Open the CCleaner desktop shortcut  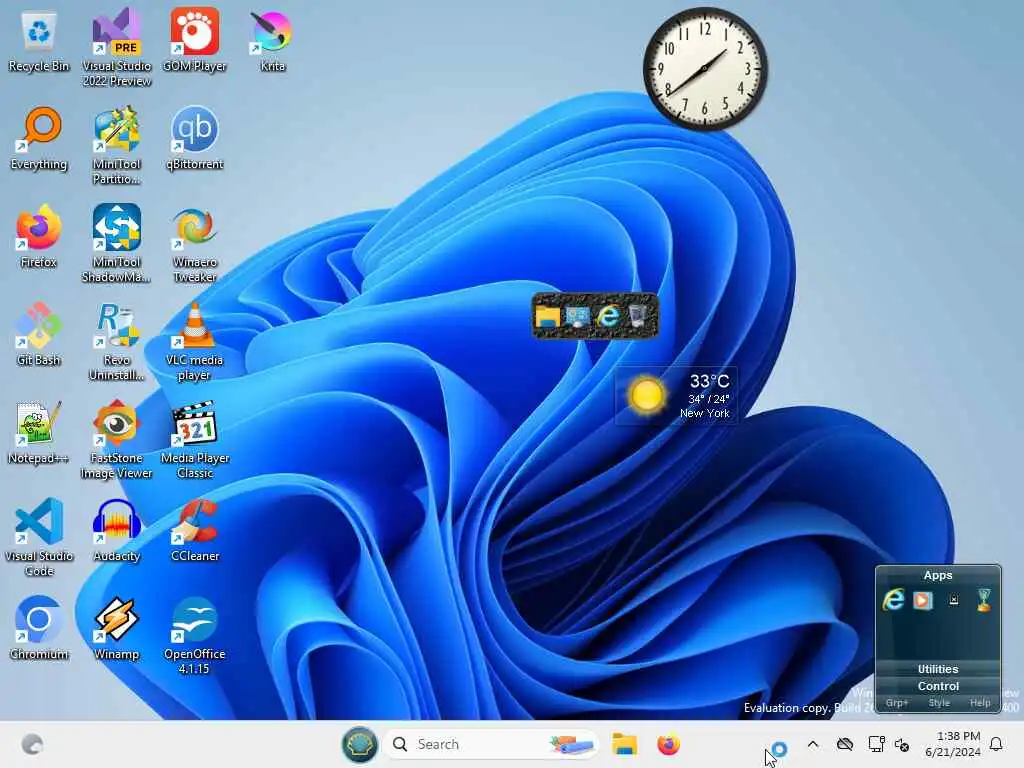pos(195,531)
